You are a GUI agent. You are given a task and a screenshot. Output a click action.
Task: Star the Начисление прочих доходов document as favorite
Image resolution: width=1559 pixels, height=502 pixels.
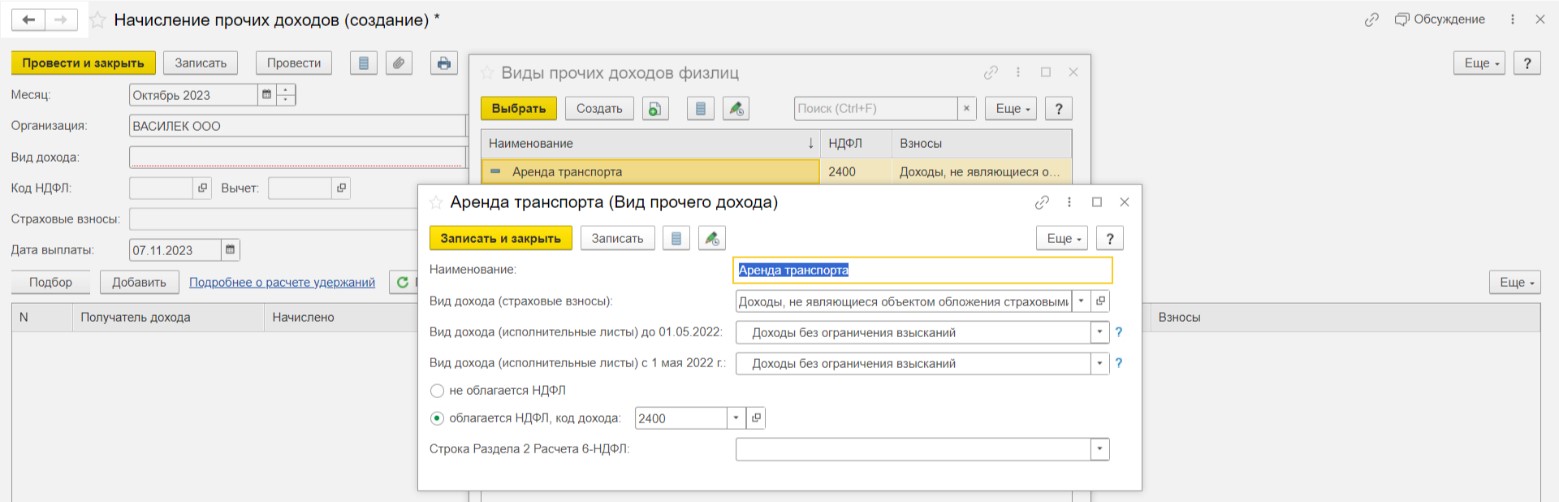click(98, 20)
